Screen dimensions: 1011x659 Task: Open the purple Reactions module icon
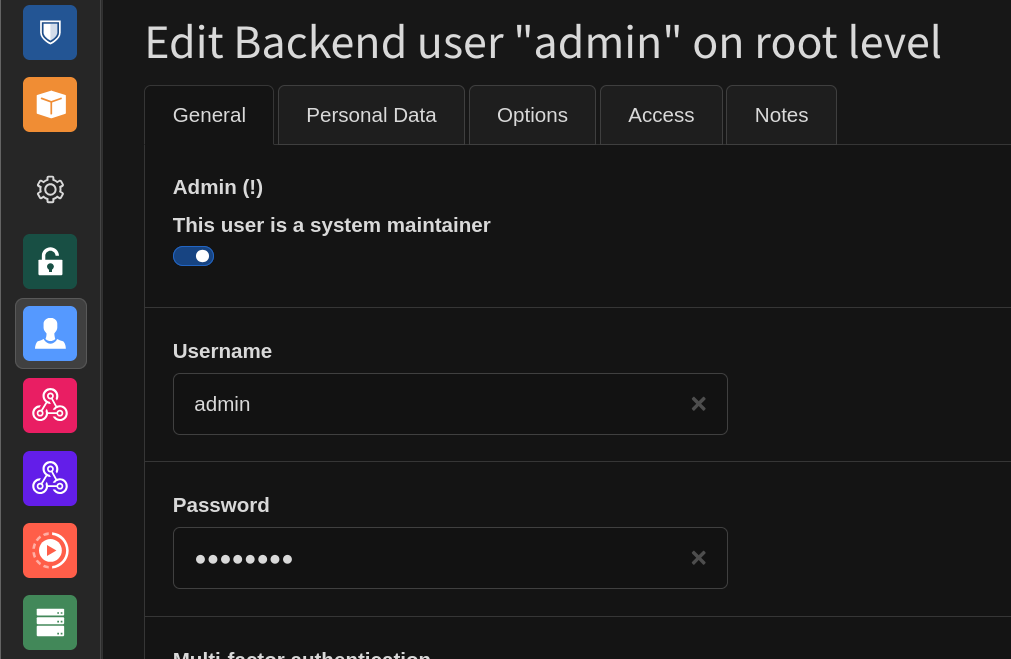[50, 478]
